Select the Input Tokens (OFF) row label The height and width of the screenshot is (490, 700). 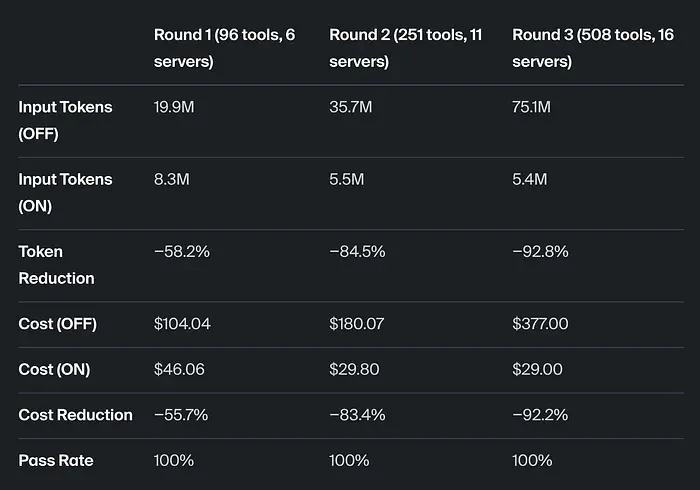pyautogui.click(x=65, y=120)
